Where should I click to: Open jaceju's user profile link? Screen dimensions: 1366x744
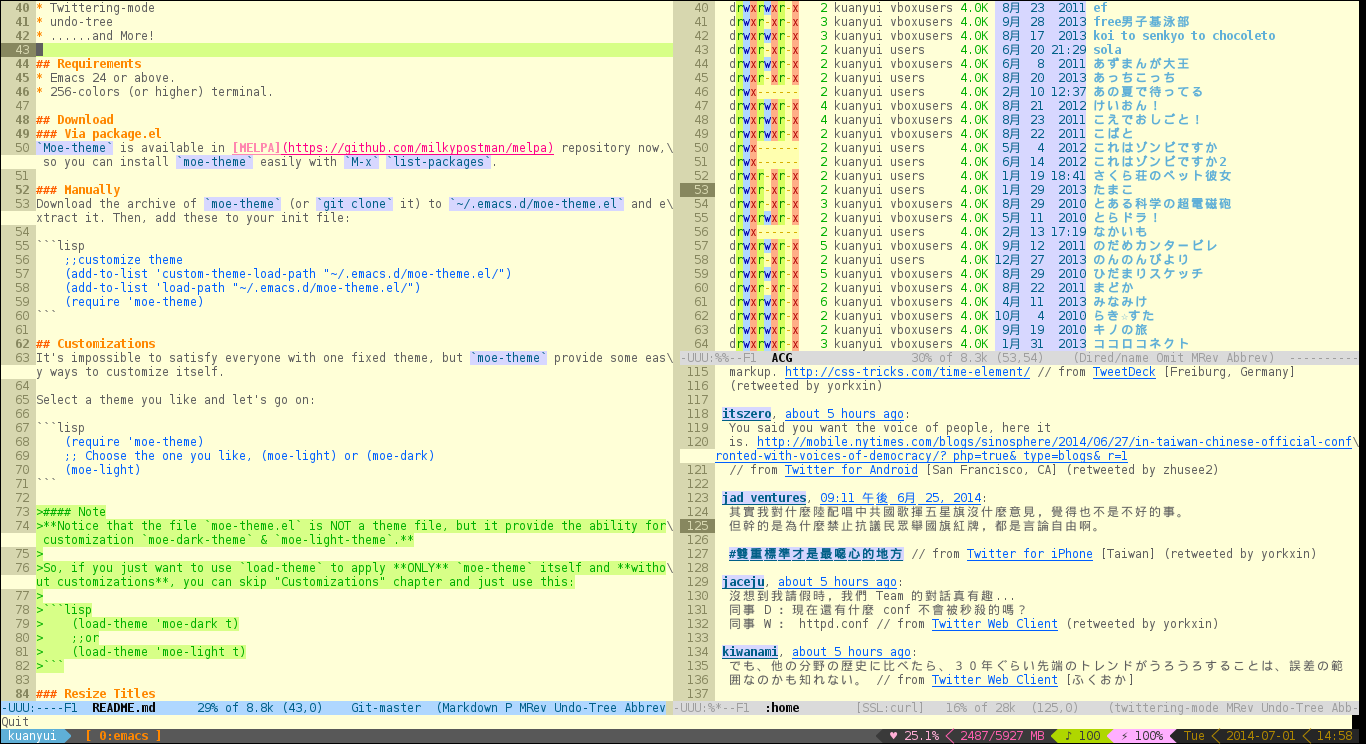743,582
